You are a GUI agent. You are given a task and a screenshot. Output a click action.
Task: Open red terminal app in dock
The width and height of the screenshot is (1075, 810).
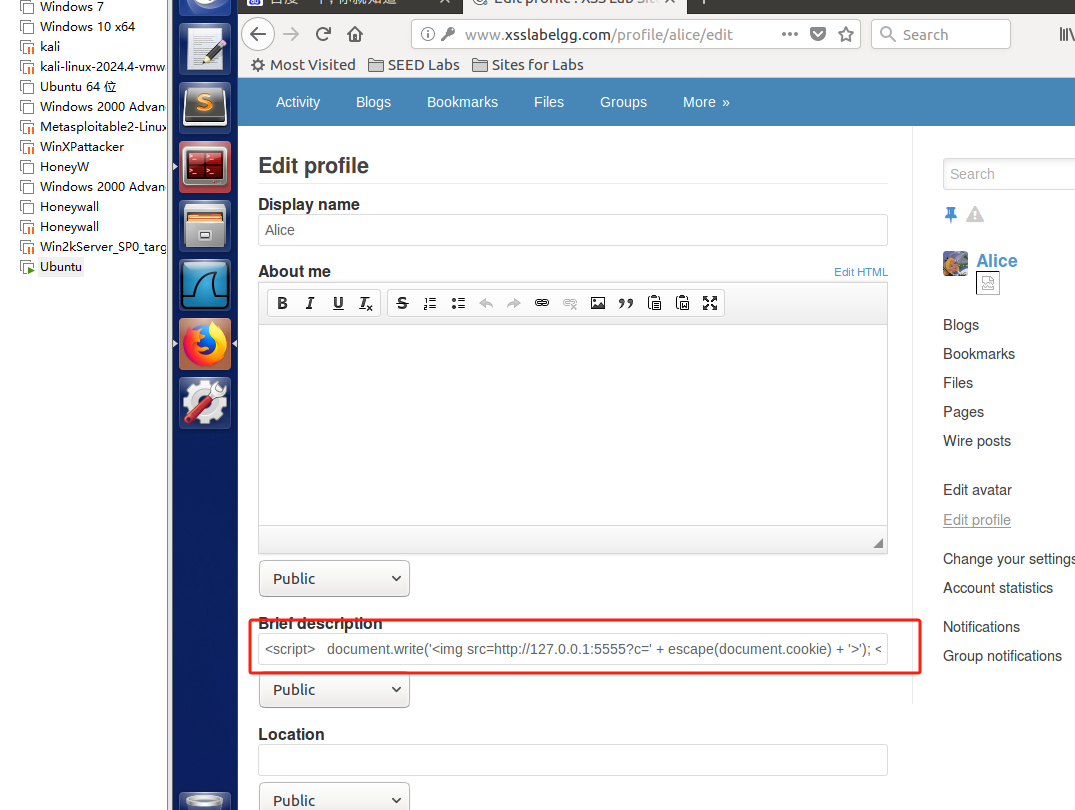205,167
